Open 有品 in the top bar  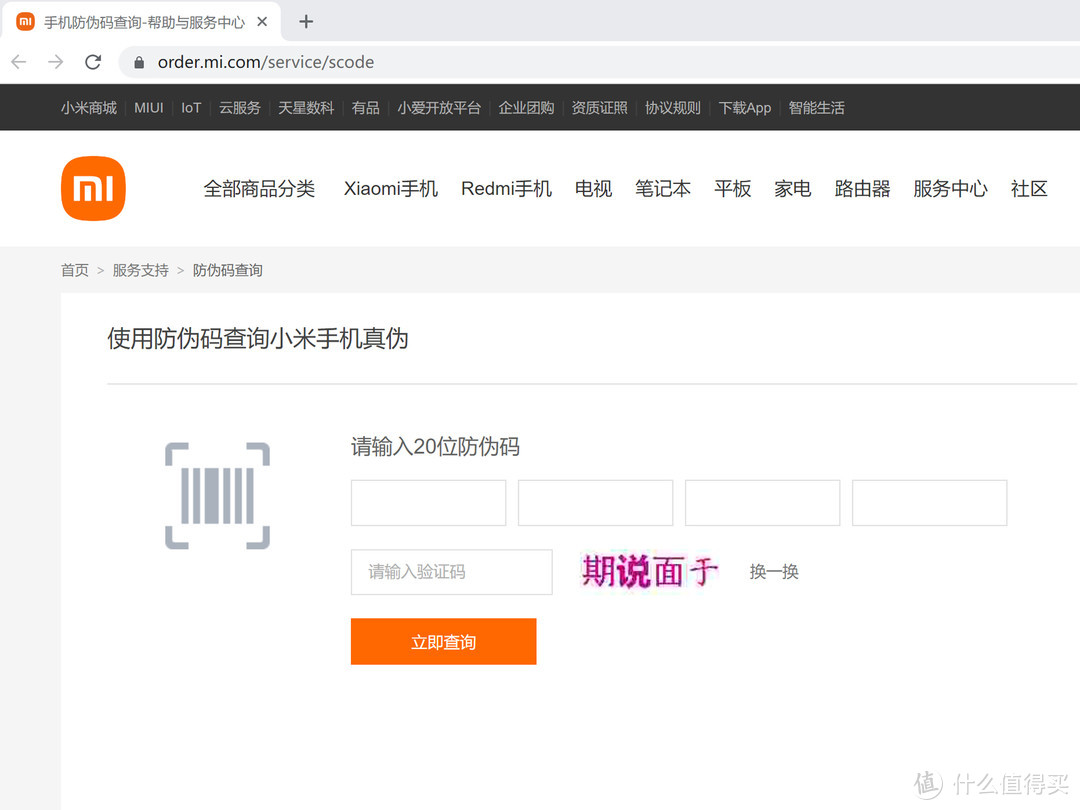(x=365, y=108)
